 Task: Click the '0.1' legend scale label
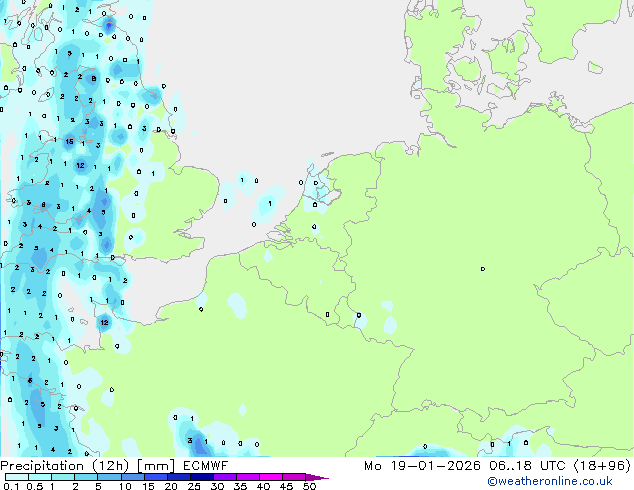(x=11, y=486)
